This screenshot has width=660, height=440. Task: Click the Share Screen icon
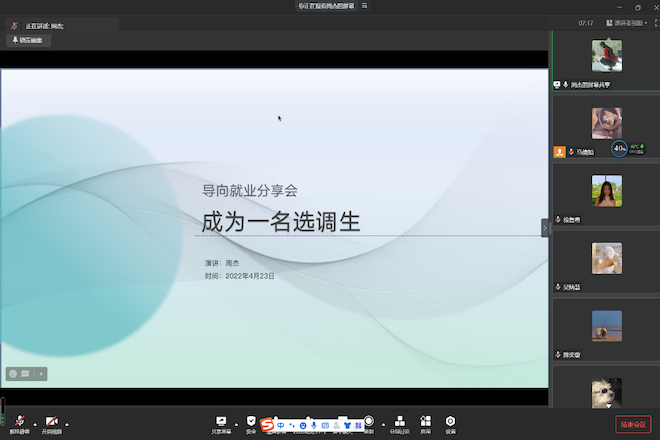220,423
